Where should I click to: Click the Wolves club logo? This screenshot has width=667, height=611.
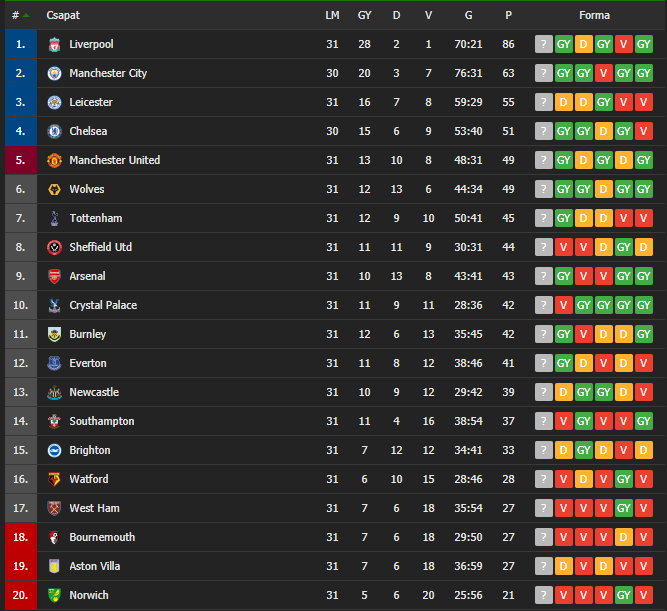(x=54, y=189)
